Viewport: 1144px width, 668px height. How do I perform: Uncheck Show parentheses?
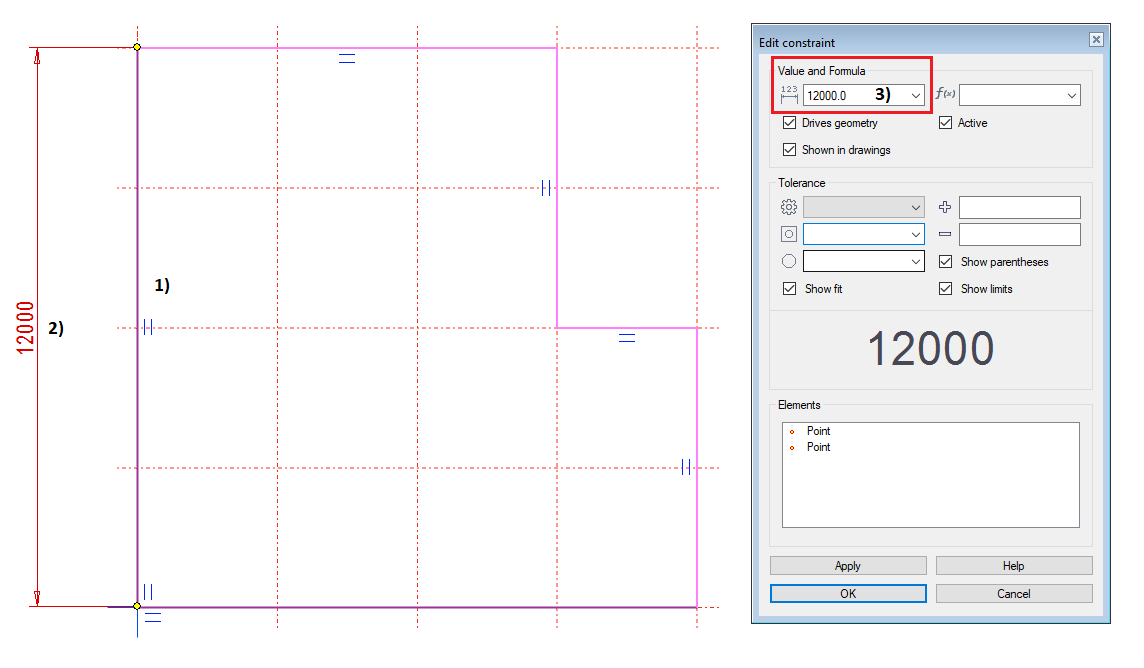click(x=946, y=262)
